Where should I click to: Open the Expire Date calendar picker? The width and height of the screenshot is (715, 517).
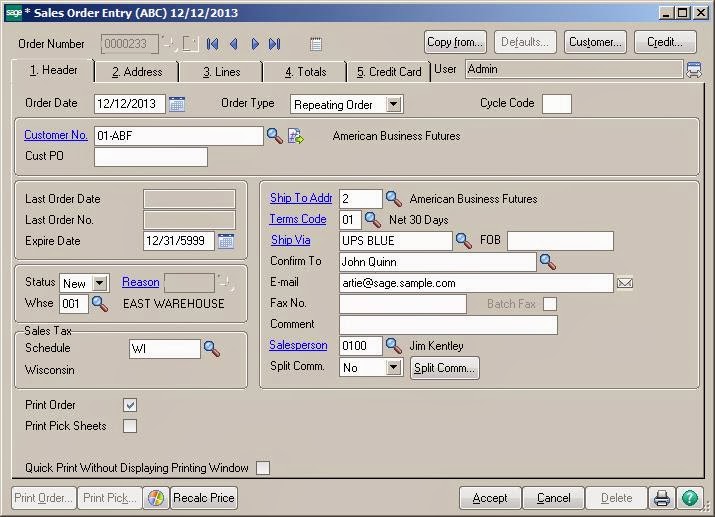click(x=226, y=241)
